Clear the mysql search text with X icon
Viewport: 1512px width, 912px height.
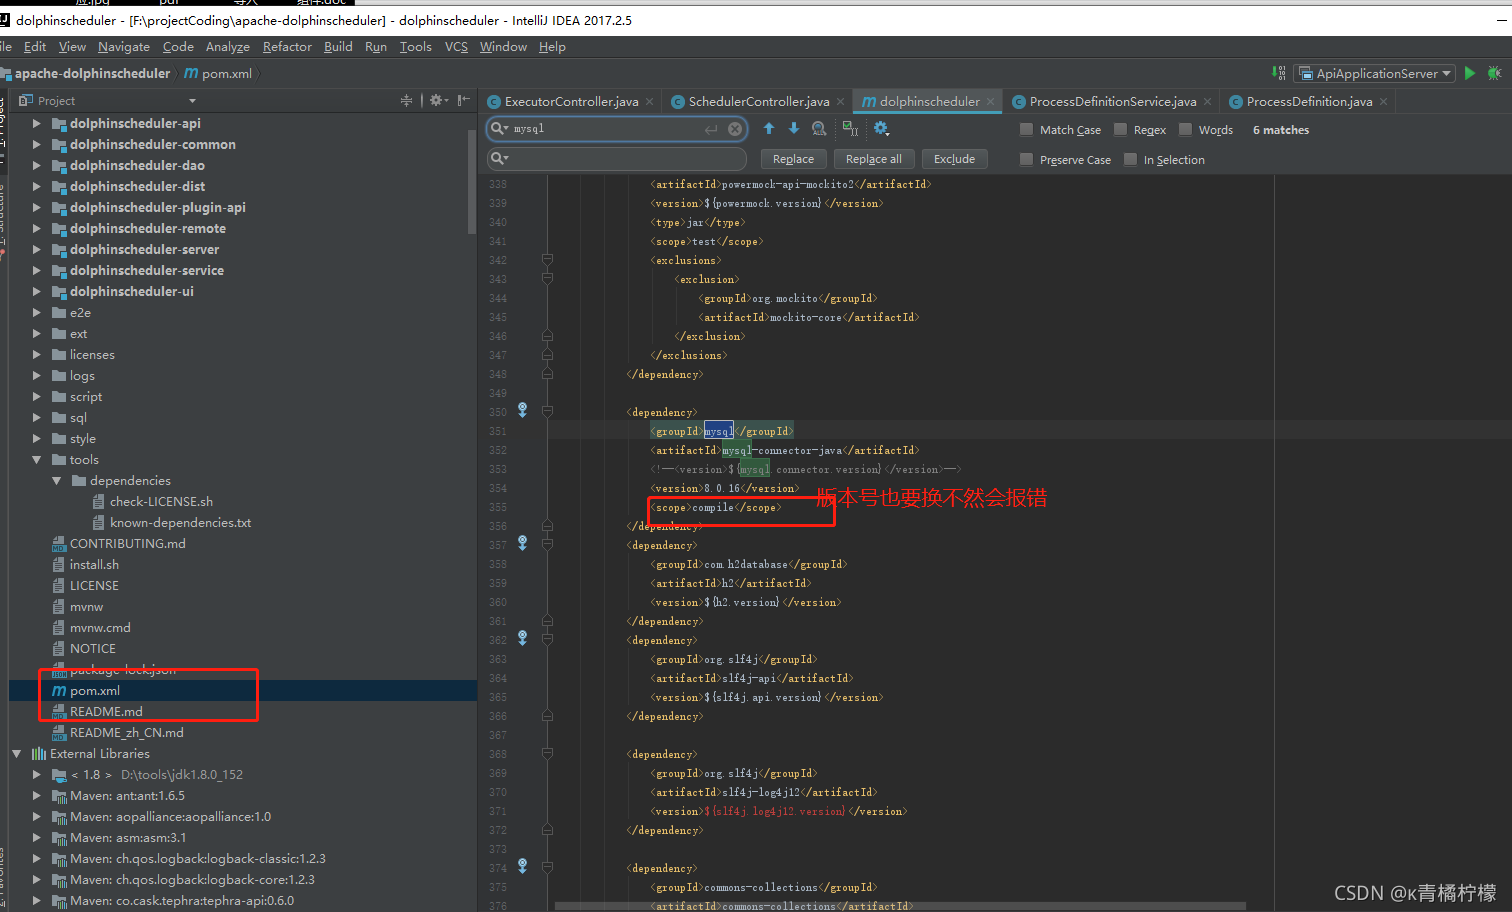735,129
